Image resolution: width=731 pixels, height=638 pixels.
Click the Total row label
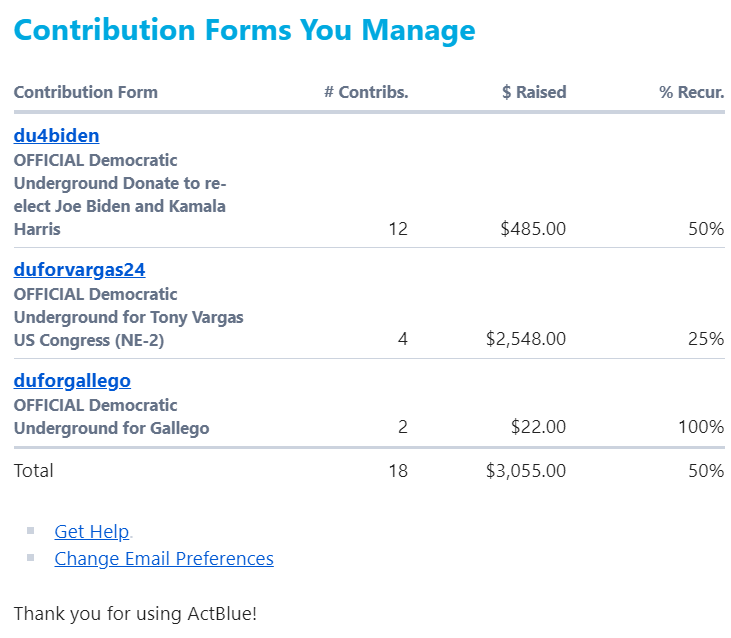pos(34,471)
